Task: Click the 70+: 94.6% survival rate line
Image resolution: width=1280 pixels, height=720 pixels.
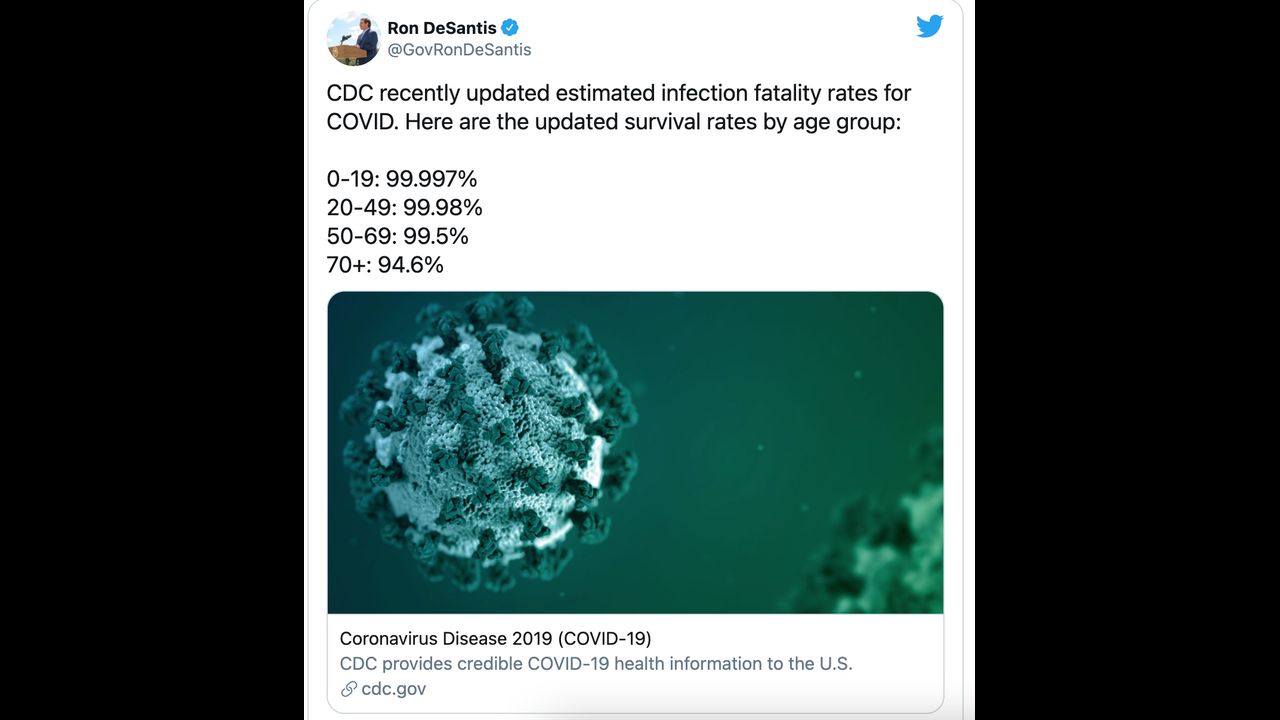Action: pyautogui.click(x=384, y=264)
